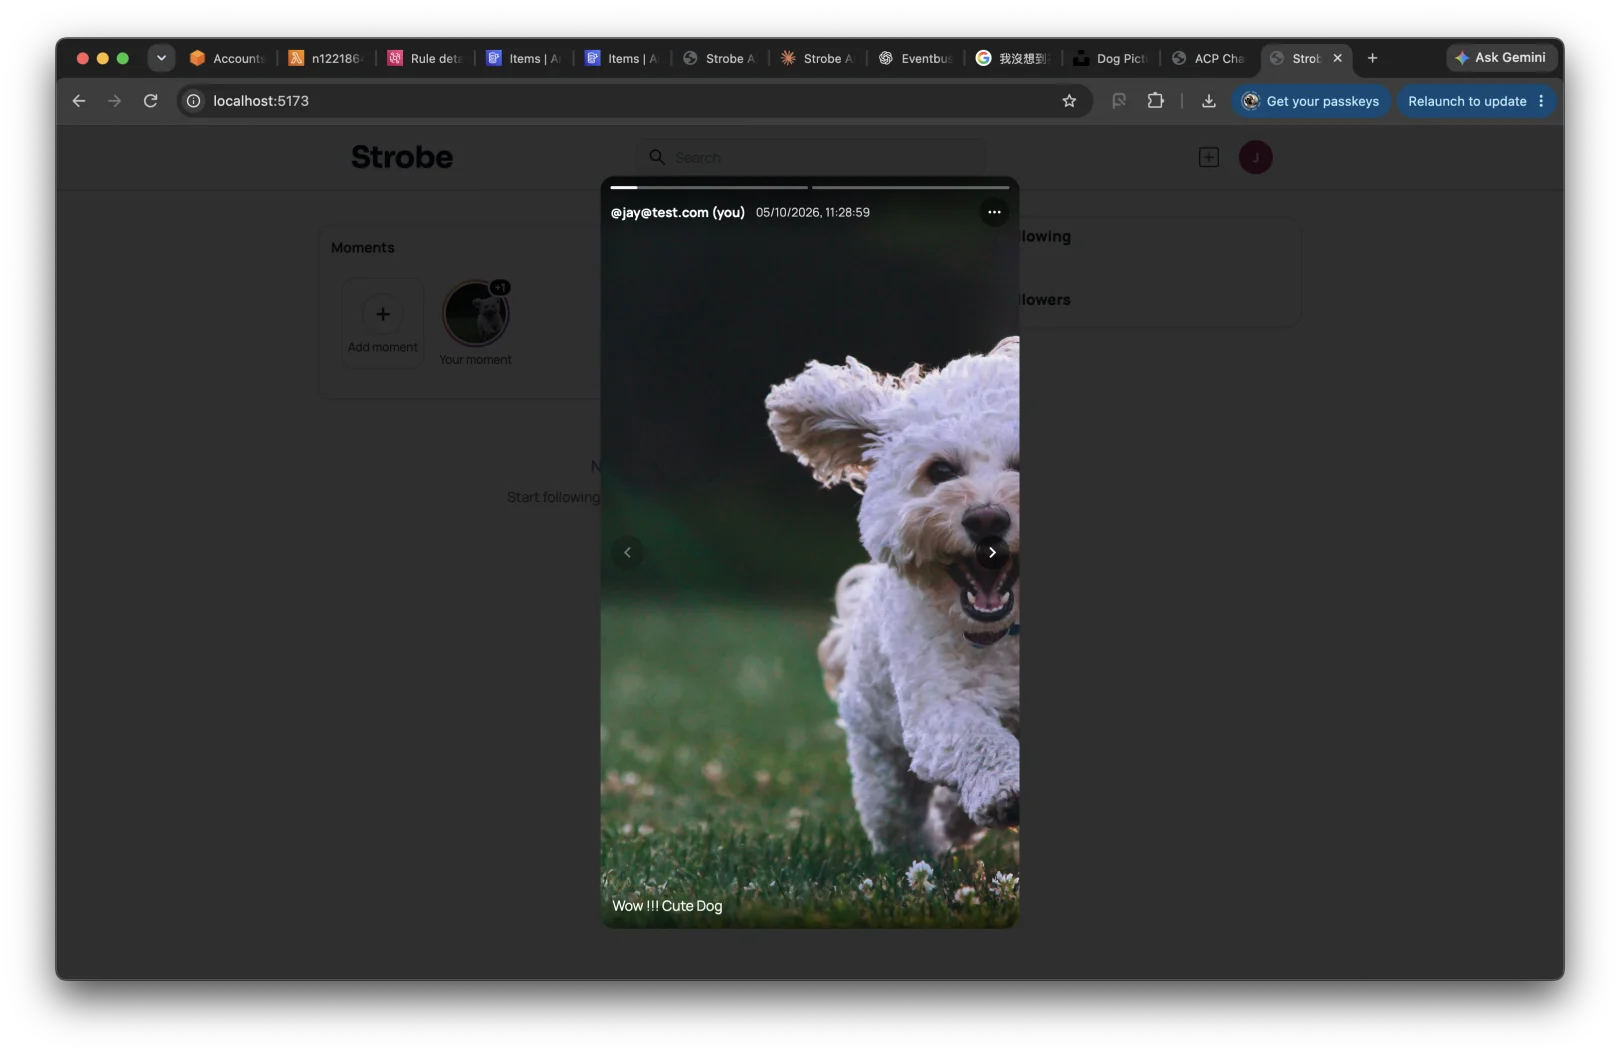Image resolution: width=1620 pixels, height=1054 pixels.
Task: Click the first story progress bar segment
Action: click(x=709, y=187)
